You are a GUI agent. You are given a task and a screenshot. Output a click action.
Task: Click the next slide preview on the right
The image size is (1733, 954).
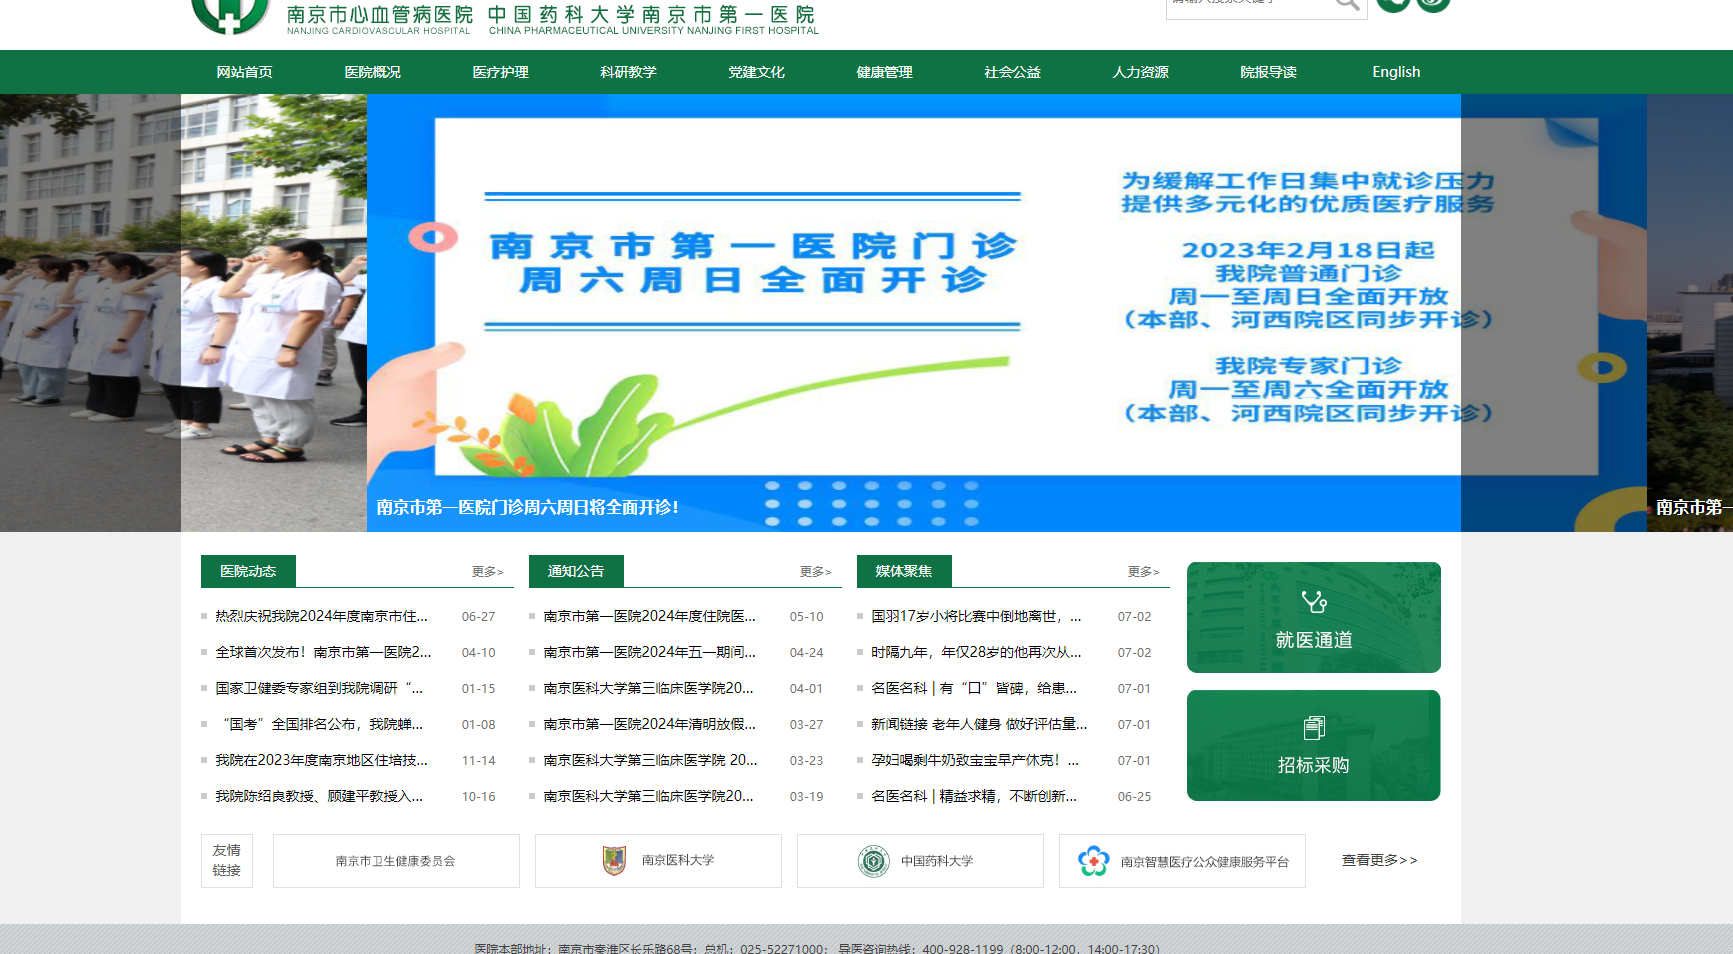click(1690, 312)
